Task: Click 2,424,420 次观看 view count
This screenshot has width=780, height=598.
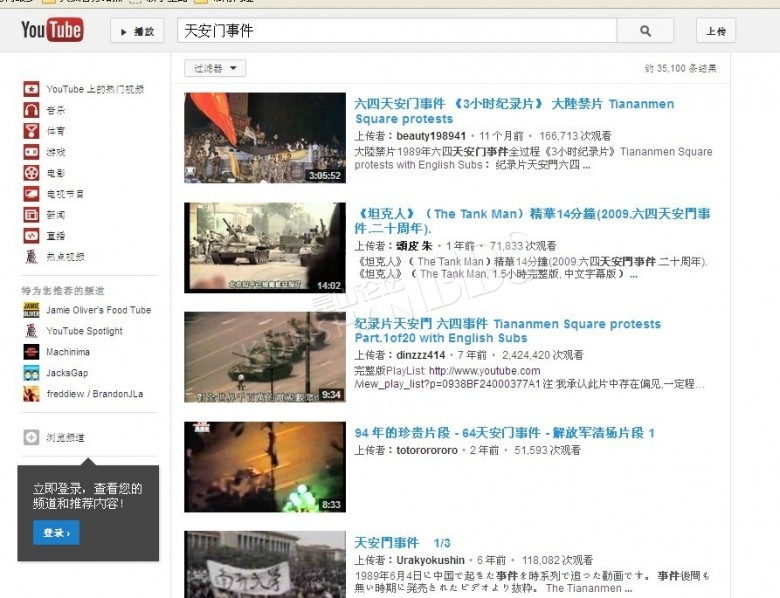Action: pyautogui.click(x=542, y=355)
